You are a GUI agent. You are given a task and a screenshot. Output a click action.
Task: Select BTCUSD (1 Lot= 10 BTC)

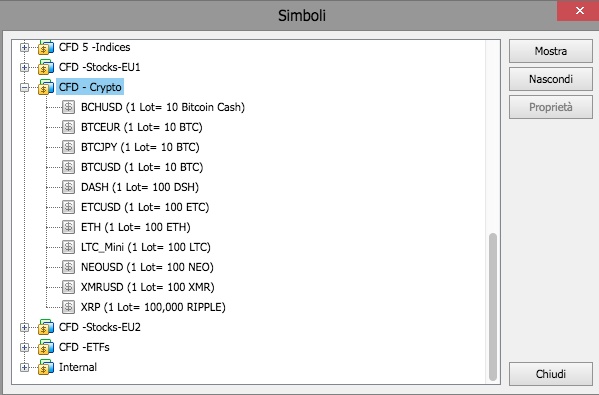click(142, 167)
